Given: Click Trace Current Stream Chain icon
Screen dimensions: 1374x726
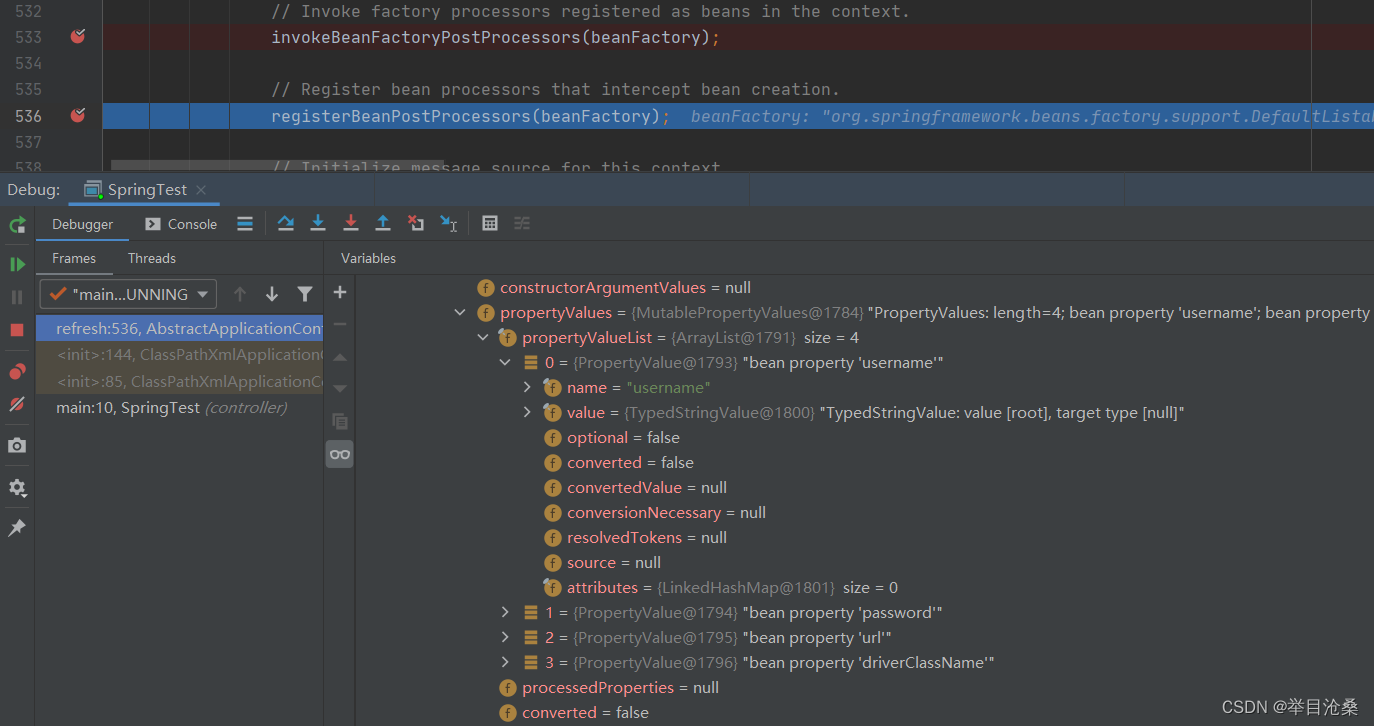Looking at the screenshot, I should pos(522,224).
